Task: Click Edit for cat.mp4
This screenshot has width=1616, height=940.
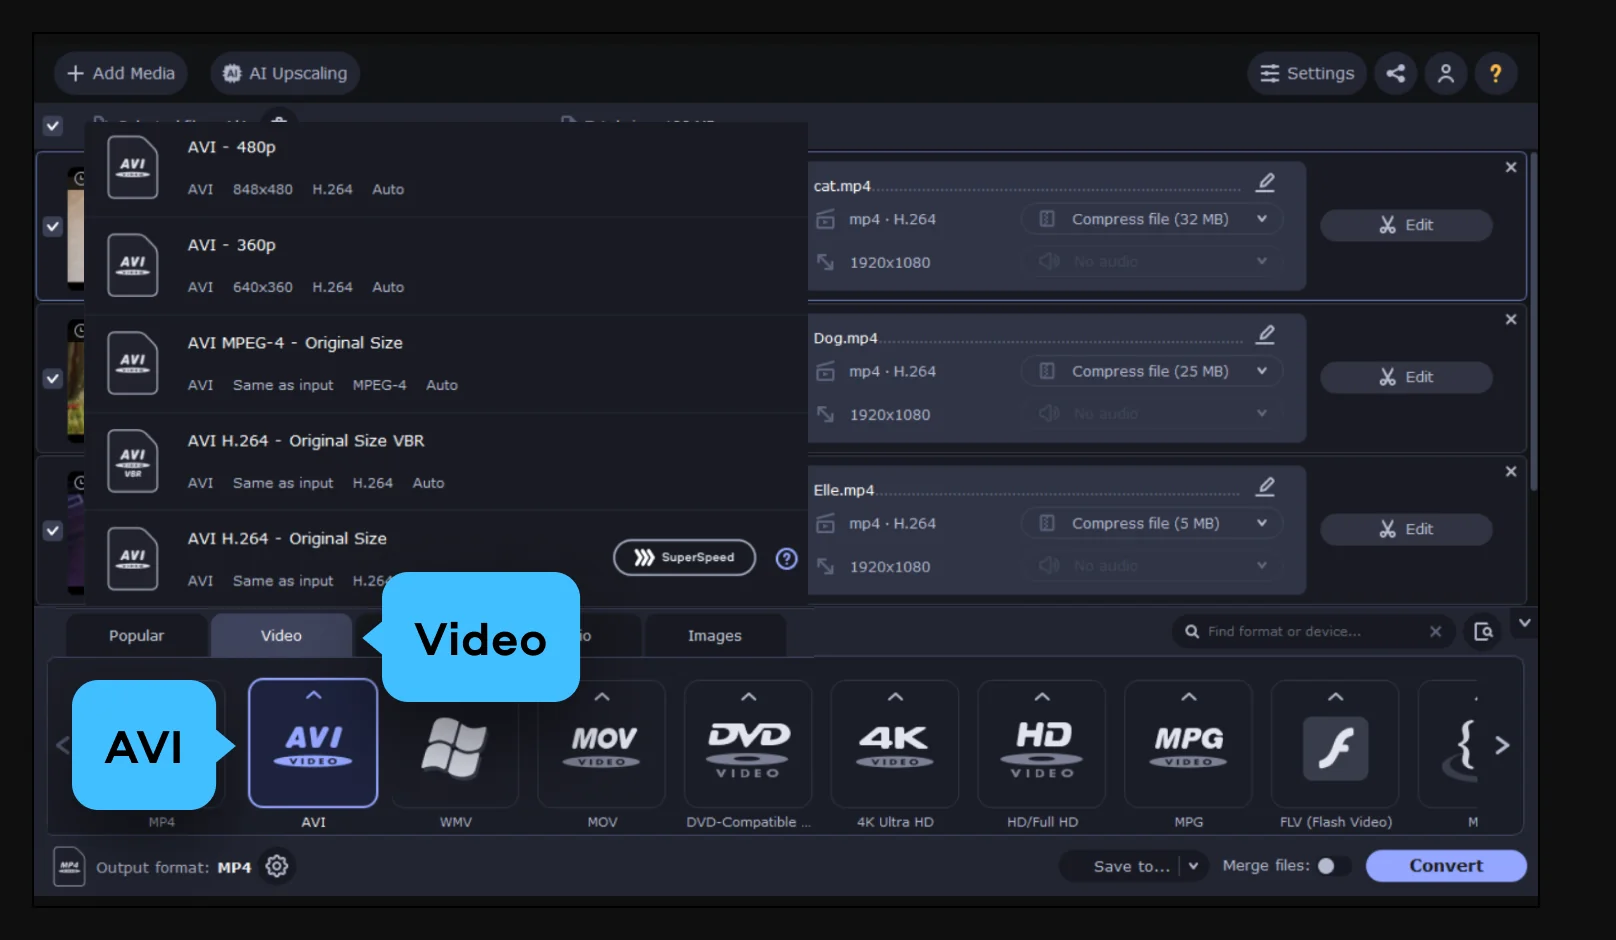Action: tap(1406, 225)
